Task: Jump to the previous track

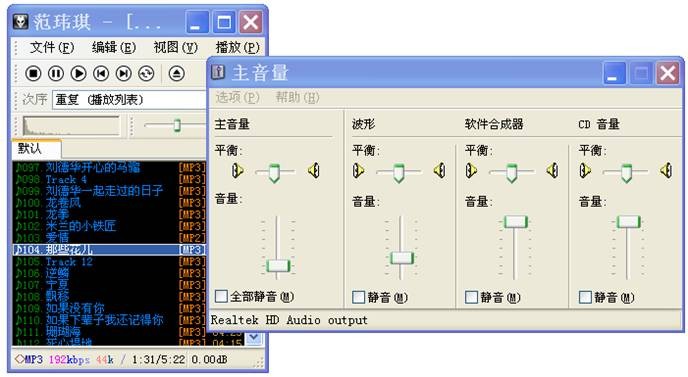Action: (x=101, y=74)
